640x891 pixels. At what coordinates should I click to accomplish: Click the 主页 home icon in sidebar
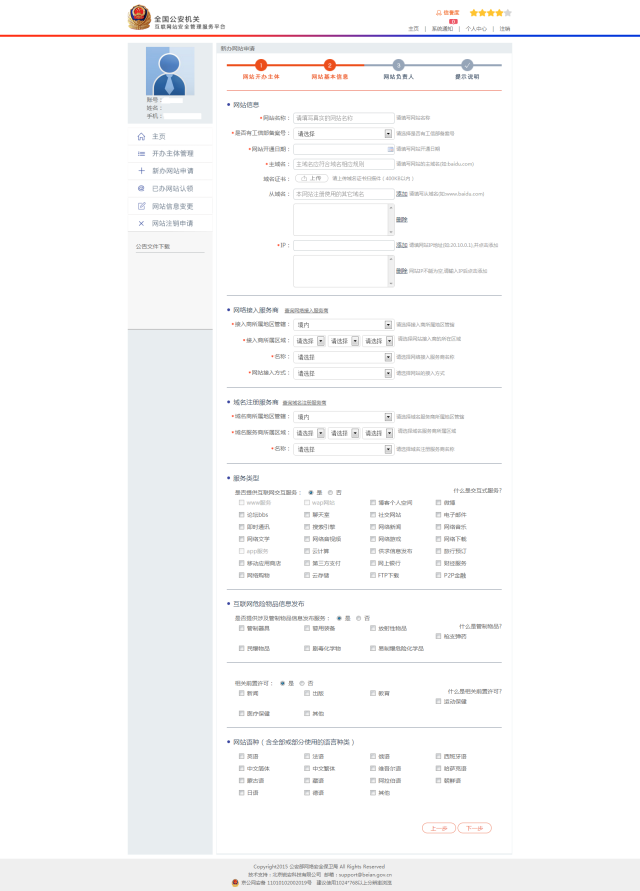click(141, 136)
